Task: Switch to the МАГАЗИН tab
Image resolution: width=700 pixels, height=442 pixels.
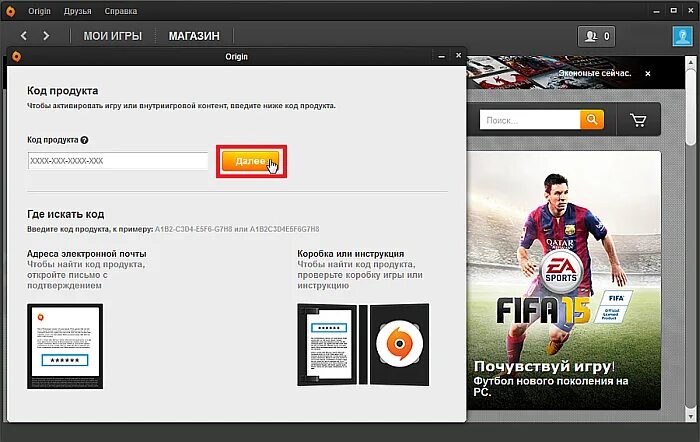Action: tap(194, 36)
